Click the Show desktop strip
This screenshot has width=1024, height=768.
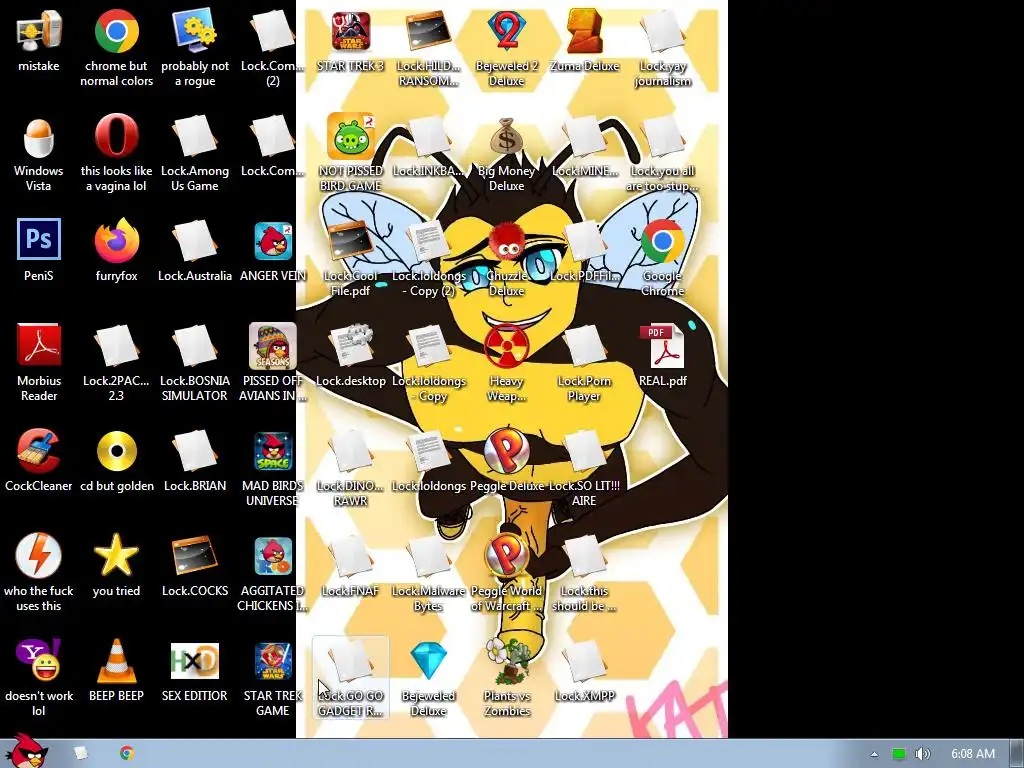(x=1017, y=754)
